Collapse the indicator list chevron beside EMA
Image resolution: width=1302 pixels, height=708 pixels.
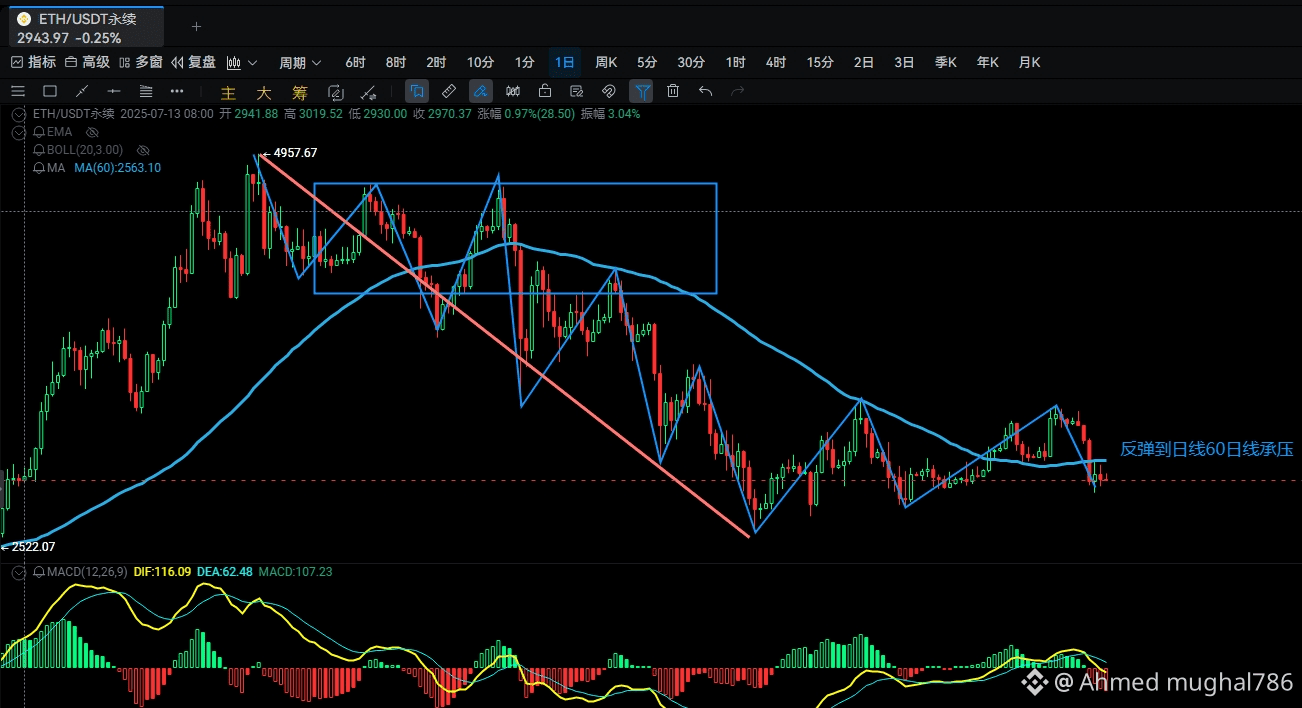click(17, 132)
